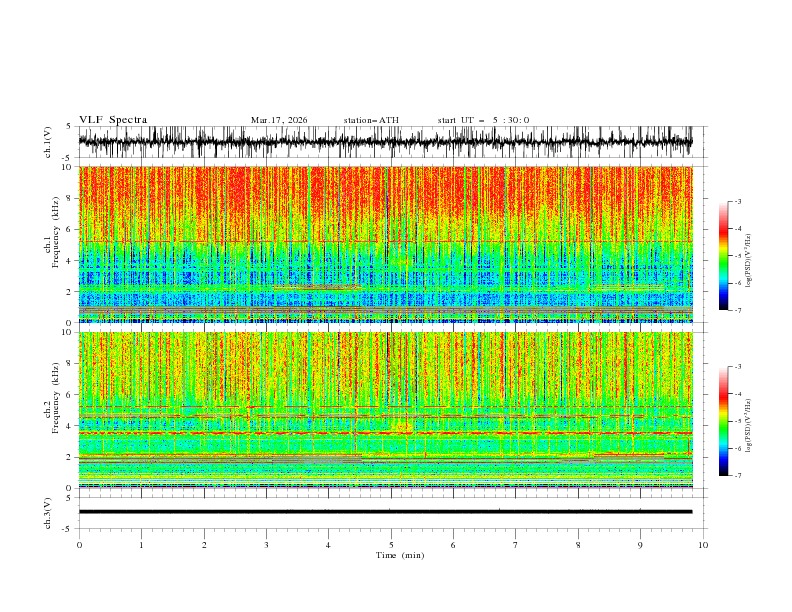This screenshot has width=792, height=612.
Task: Click time axis tick label "3"
Action: click(x=266, y=545)
